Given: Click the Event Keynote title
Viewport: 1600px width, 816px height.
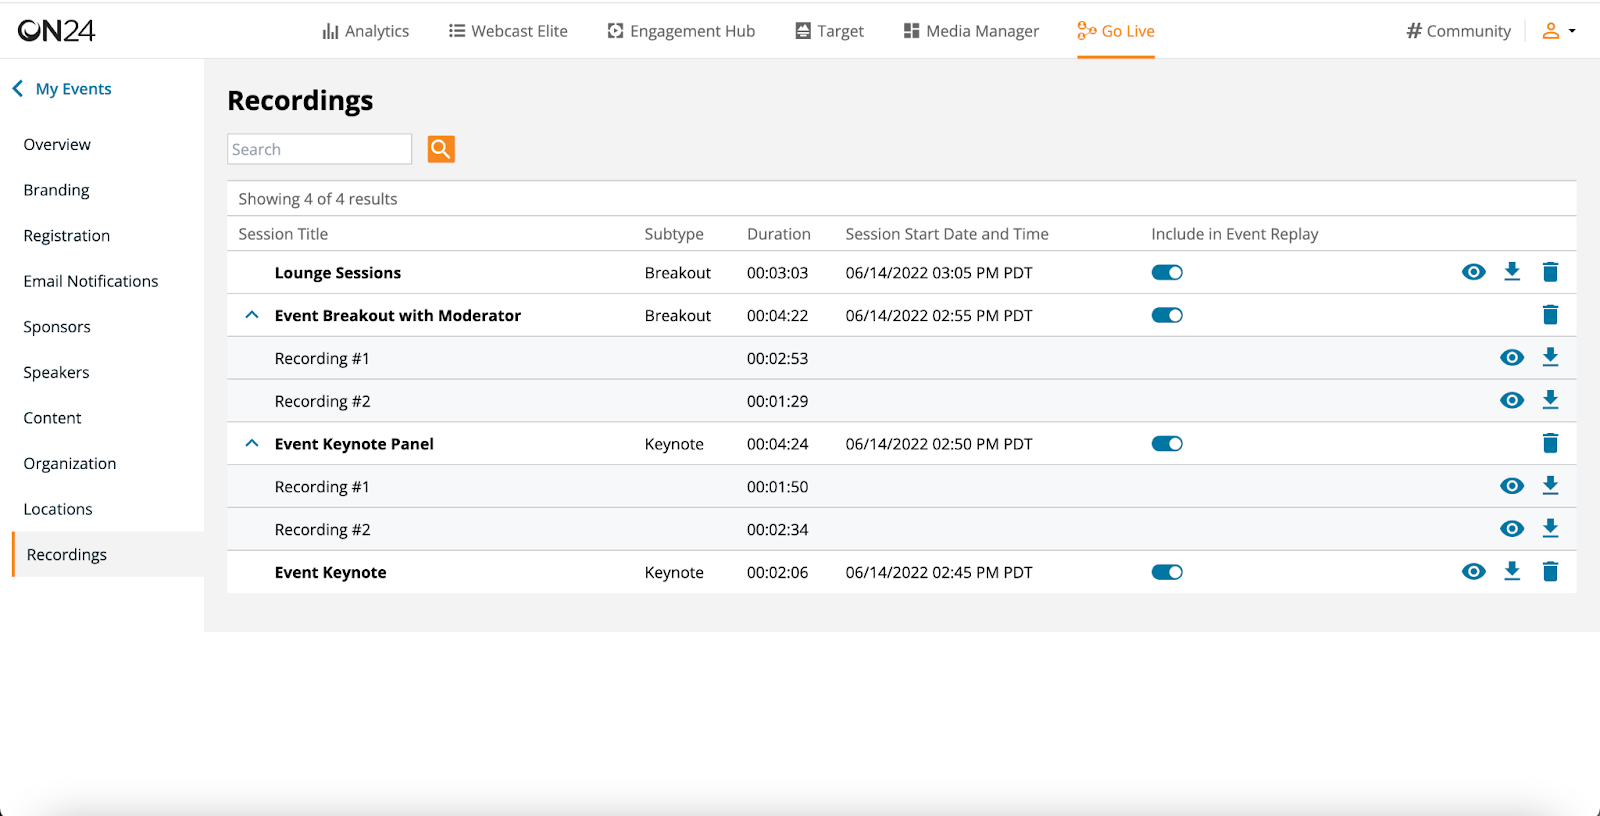Looking at the screenshot, I should pyautogui.click(x=330, y=573).
